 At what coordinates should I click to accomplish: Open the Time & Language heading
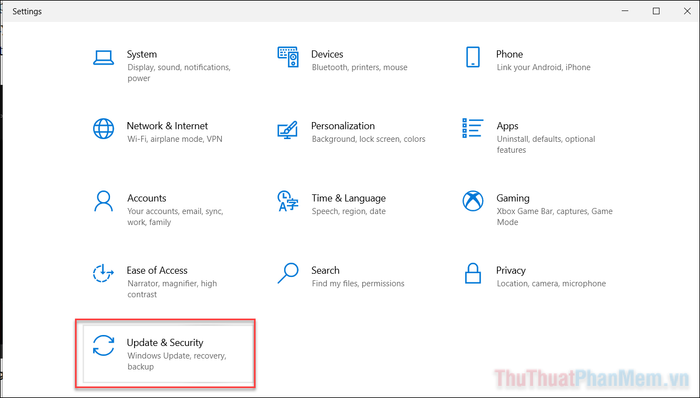coord(349,198)
